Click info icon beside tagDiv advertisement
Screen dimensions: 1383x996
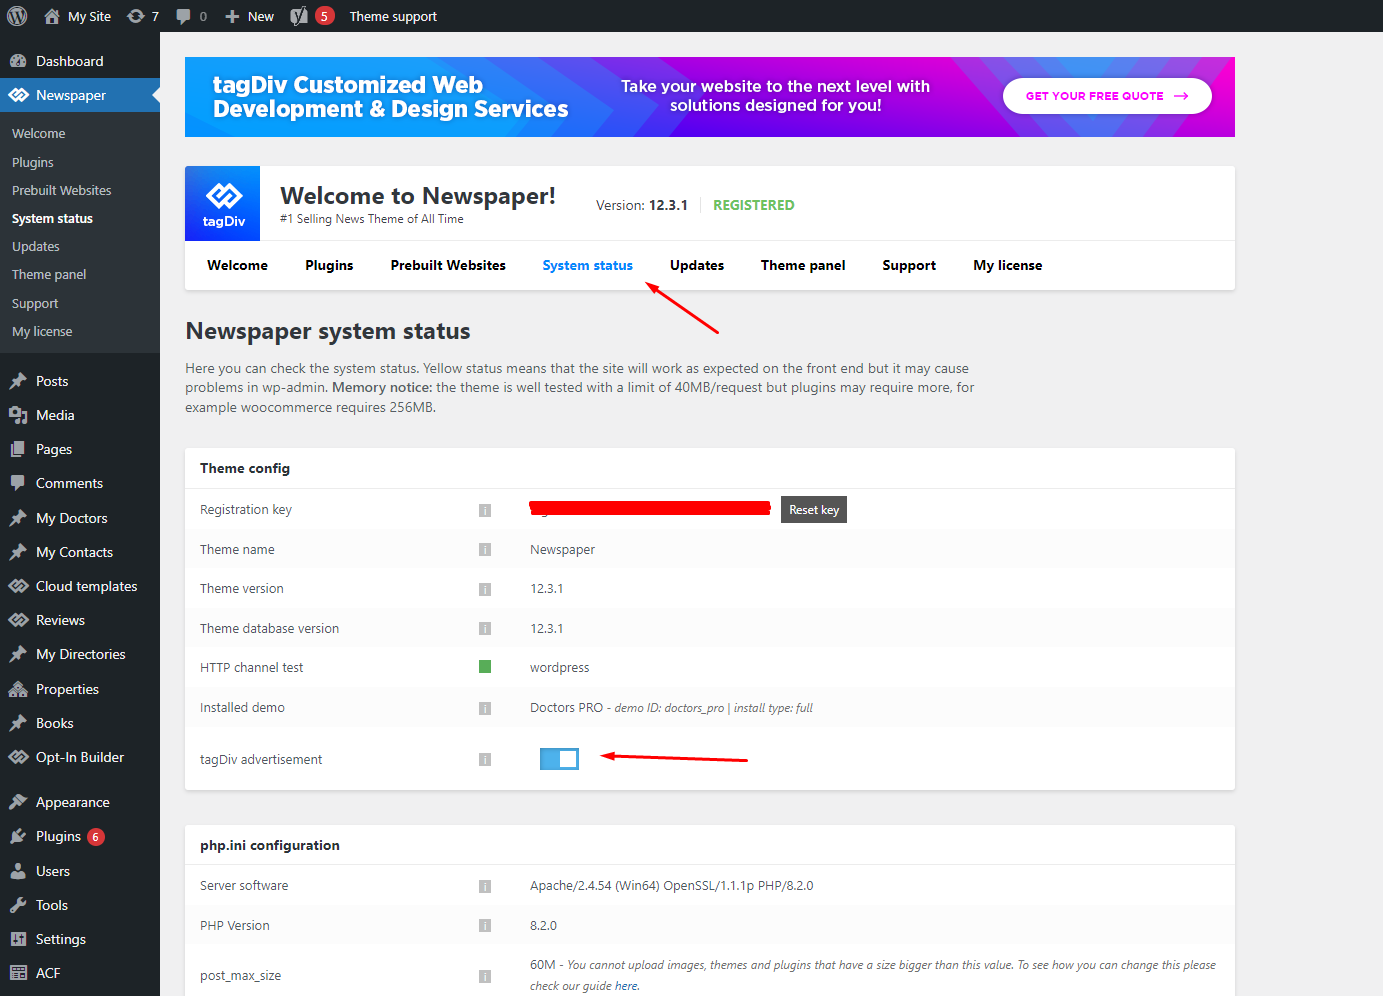coord(485,759)
